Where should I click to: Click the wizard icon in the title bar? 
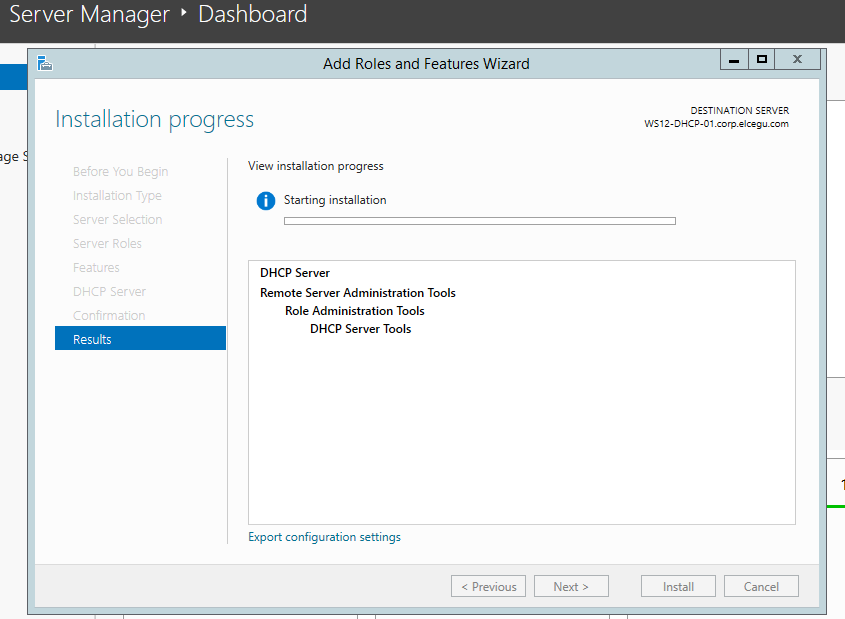click(x=44, y=63)
